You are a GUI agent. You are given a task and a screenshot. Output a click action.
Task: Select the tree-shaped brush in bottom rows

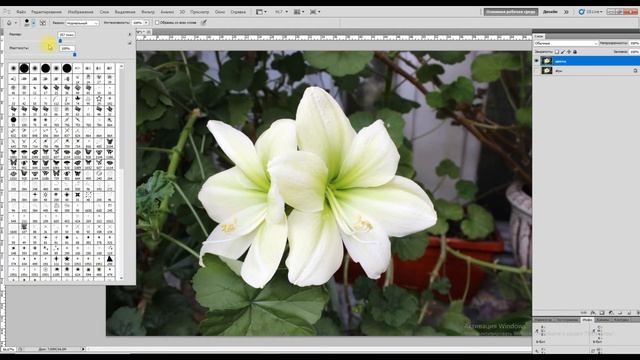[x=109, y=259]
